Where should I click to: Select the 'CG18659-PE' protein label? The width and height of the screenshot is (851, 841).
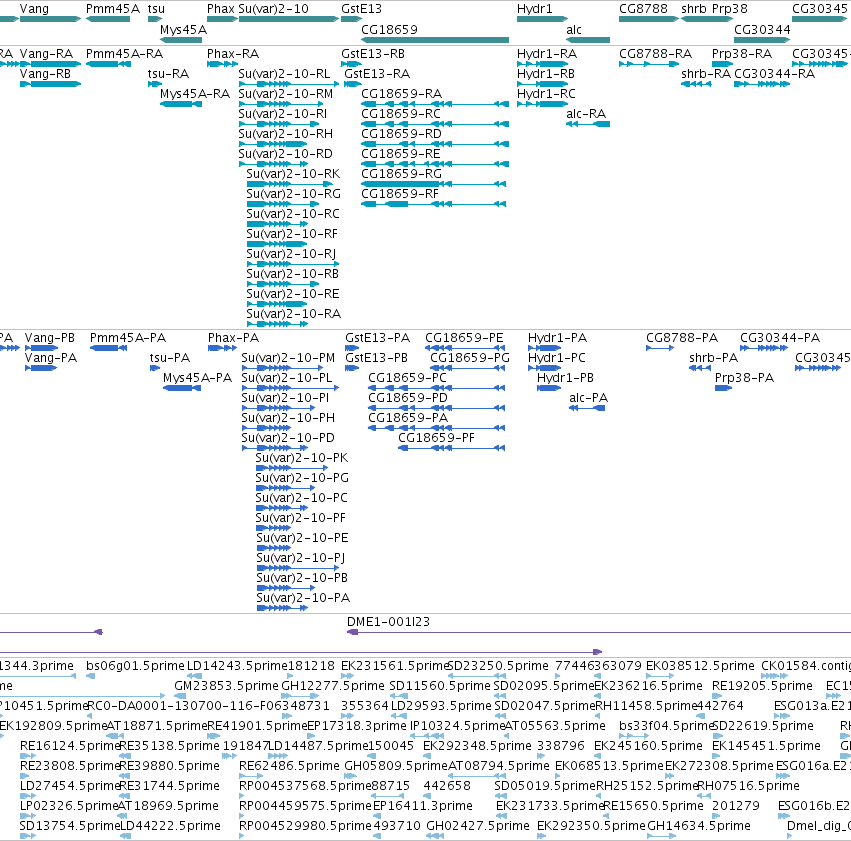pos(465,338)
